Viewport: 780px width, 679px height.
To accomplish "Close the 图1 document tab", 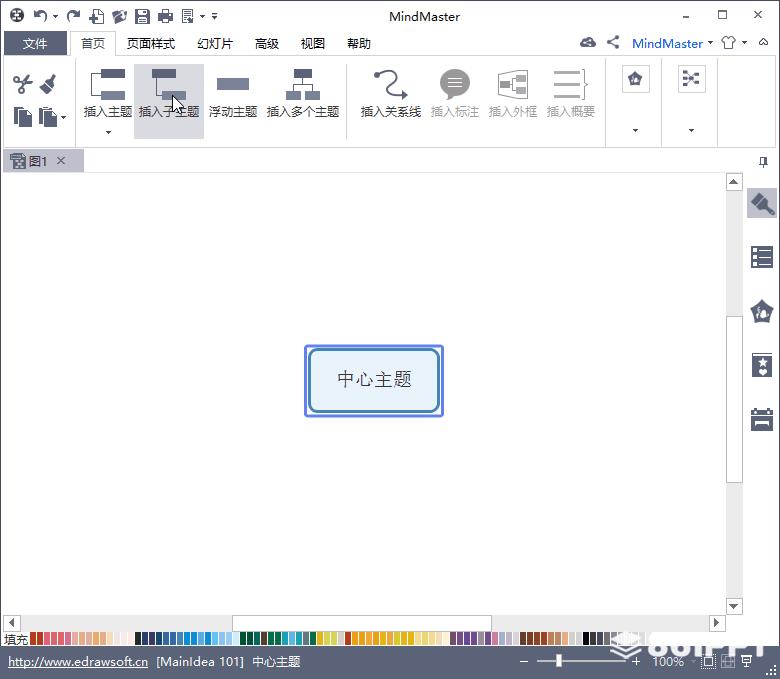I will [61, 161].
